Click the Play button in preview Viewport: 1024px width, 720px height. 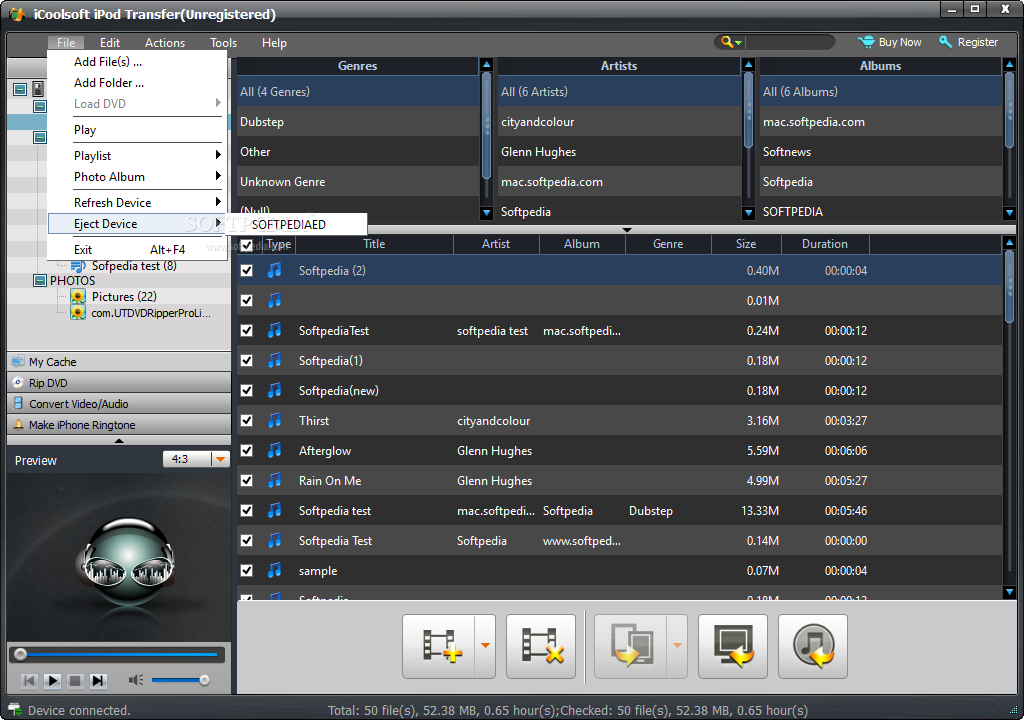[x=52, y=681]
